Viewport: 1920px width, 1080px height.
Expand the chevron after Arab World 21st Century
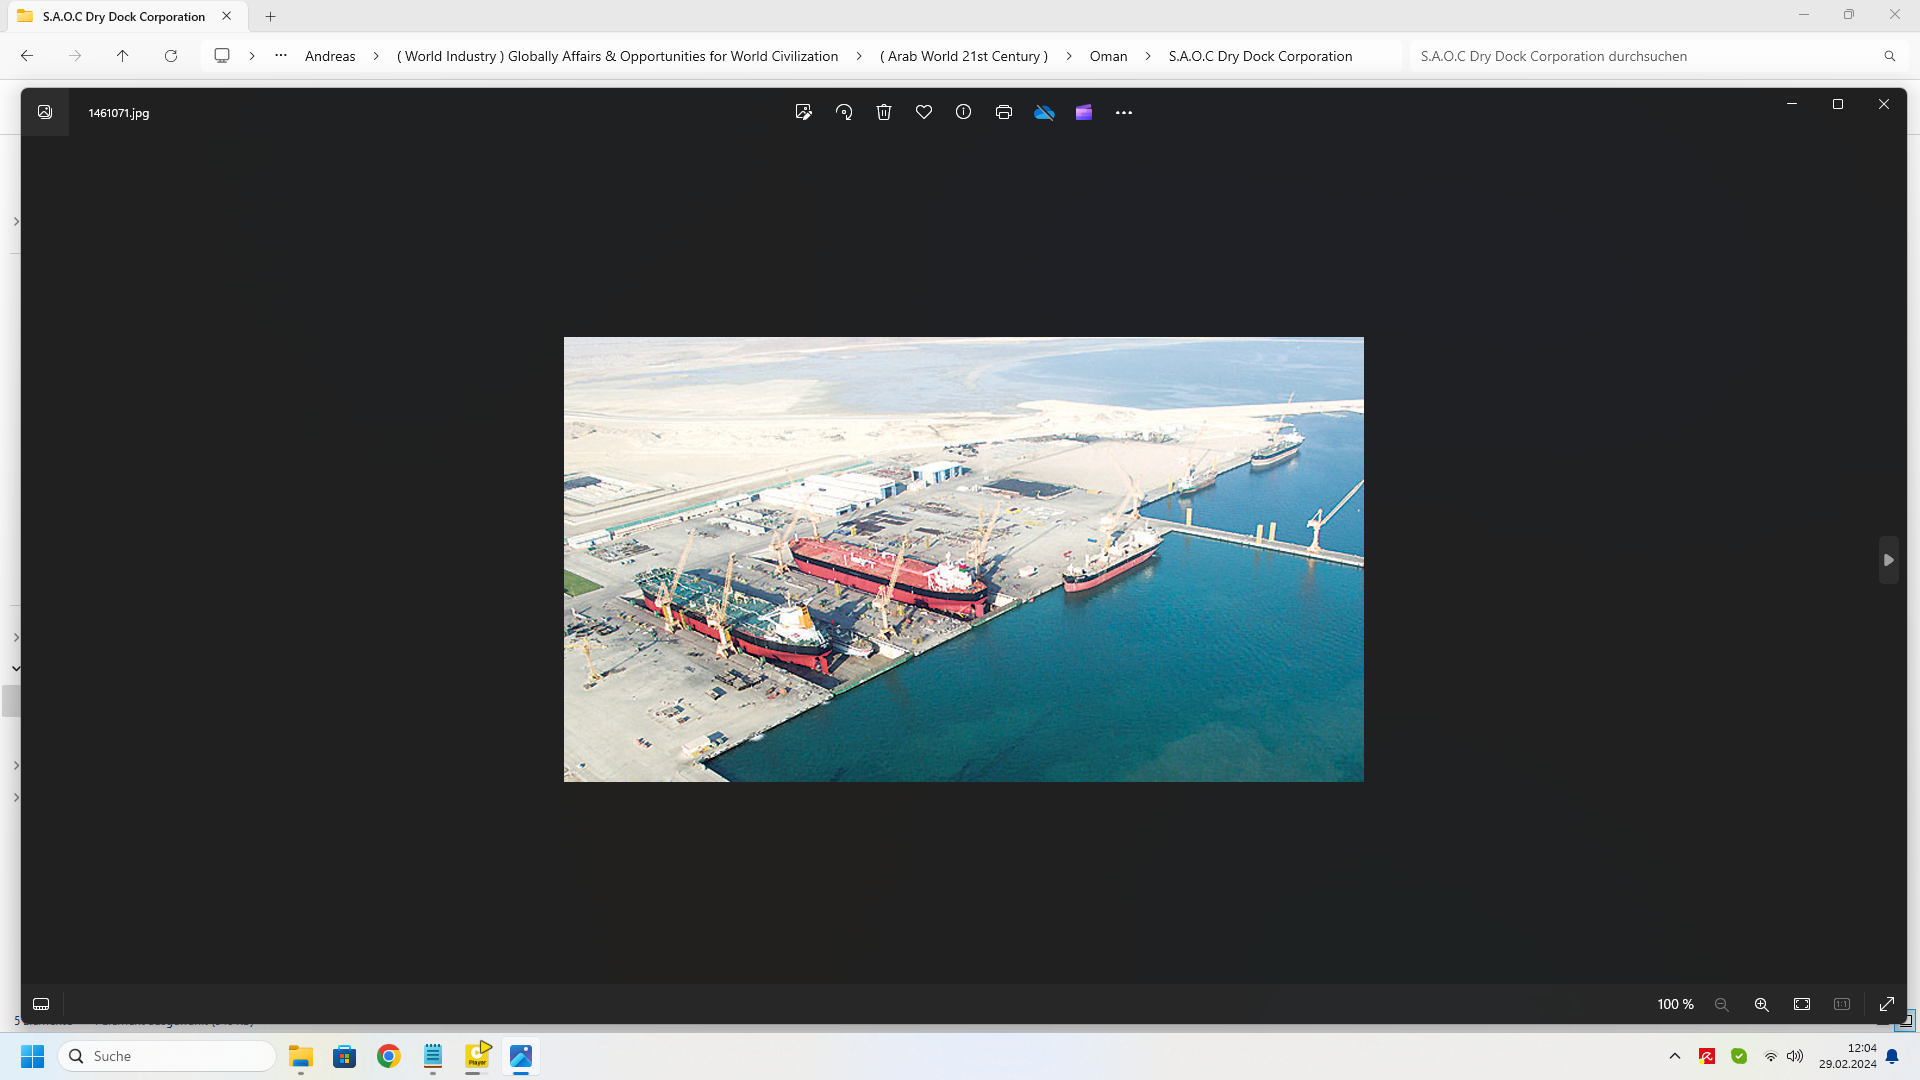[1069, 56]
